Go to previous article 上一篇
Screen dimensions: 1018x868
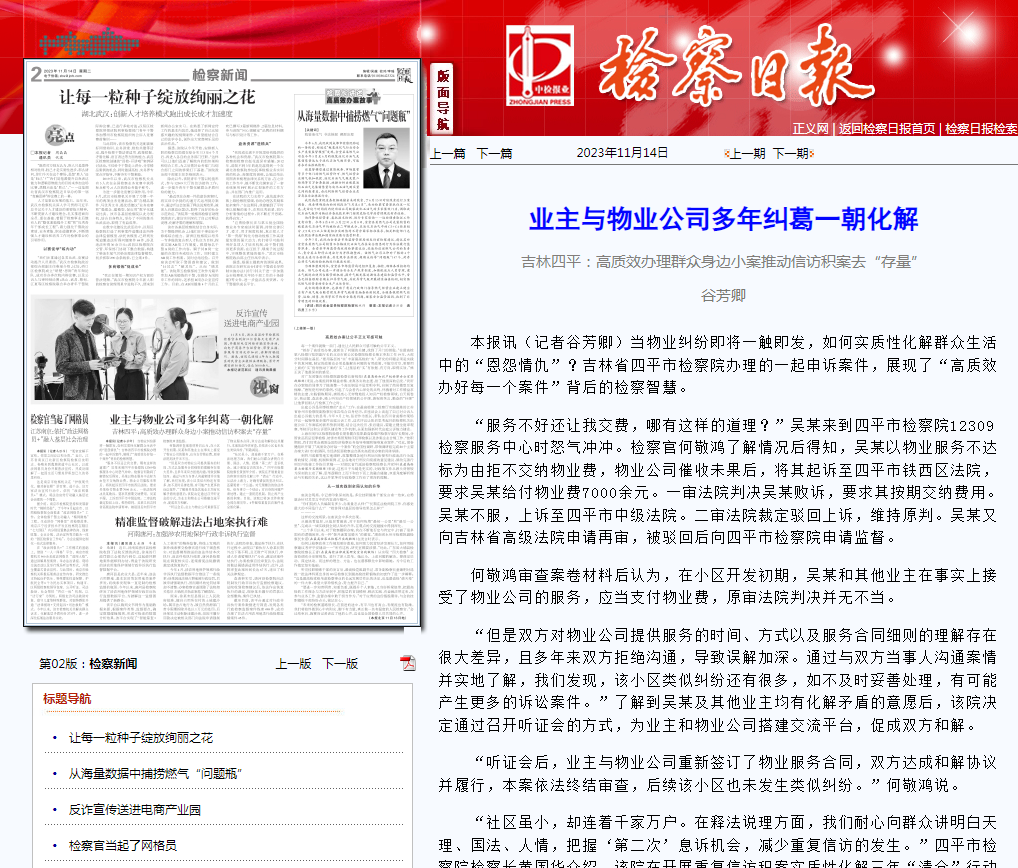point(447,153)
